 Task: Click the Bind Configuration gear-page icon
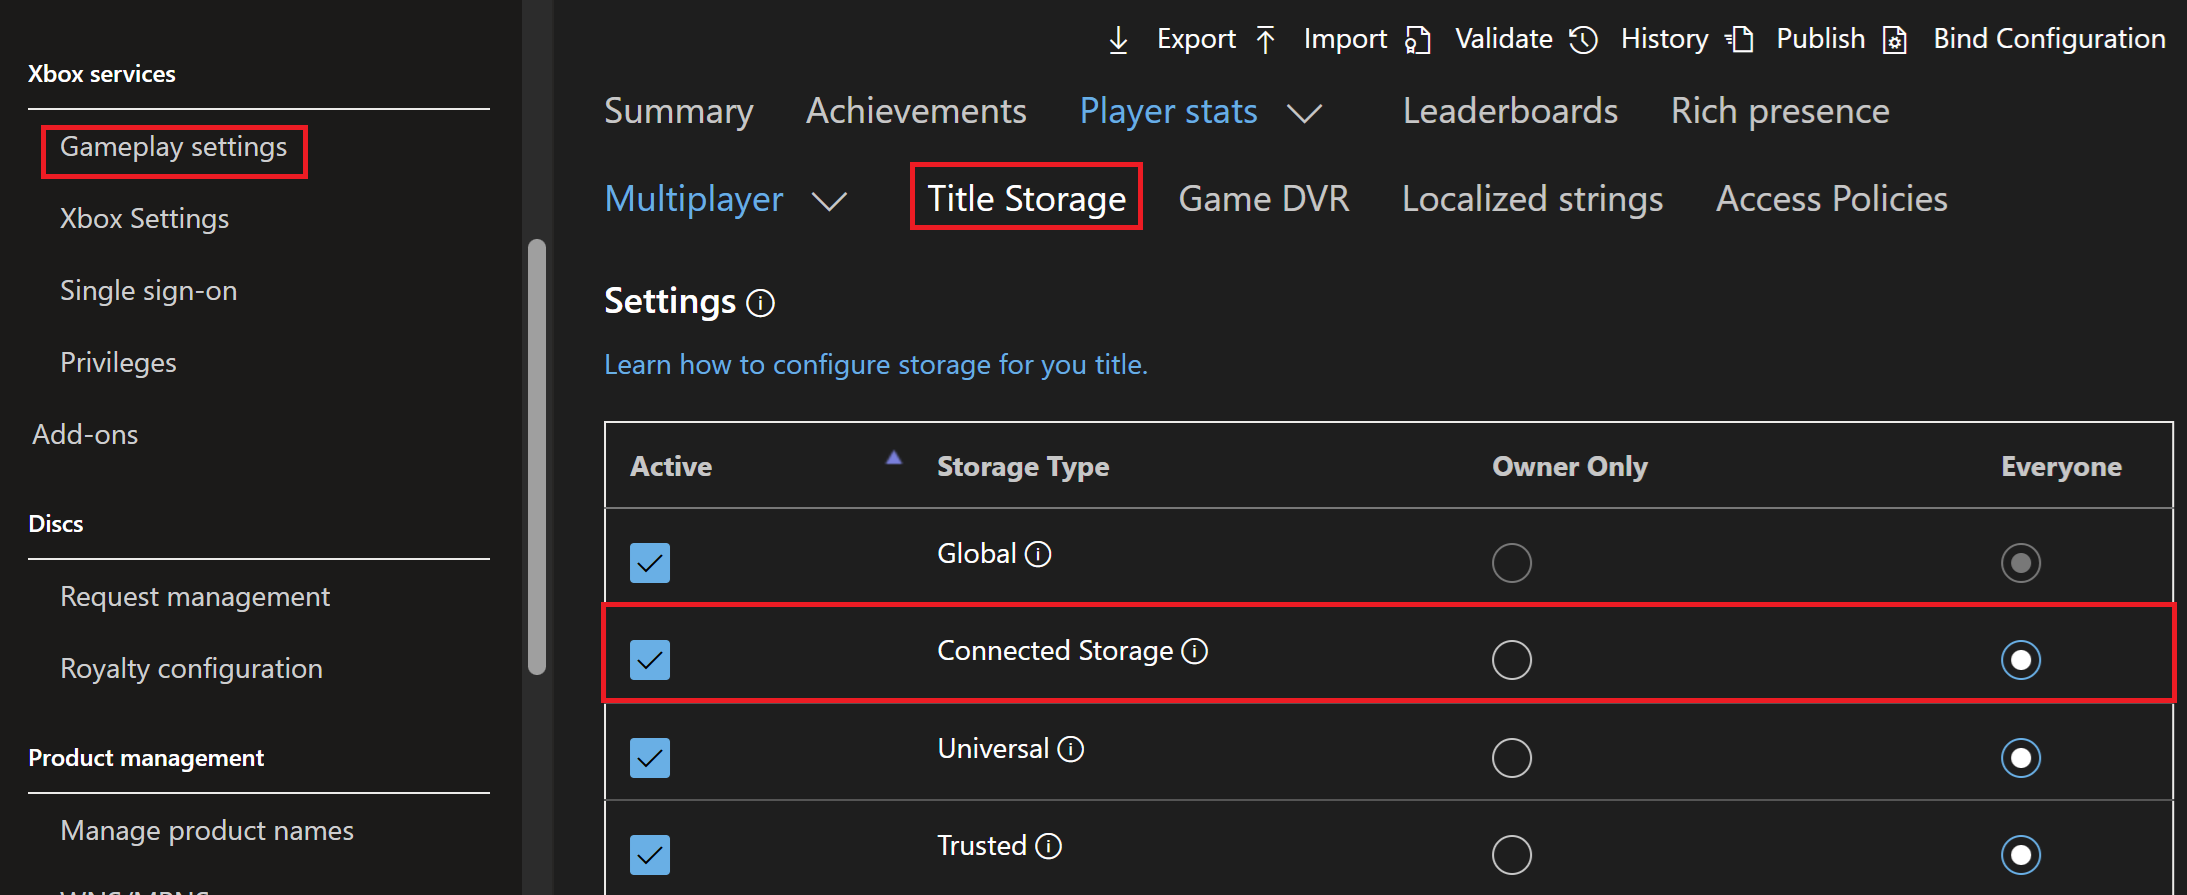pyautogui.click(x=1895, y=40)
